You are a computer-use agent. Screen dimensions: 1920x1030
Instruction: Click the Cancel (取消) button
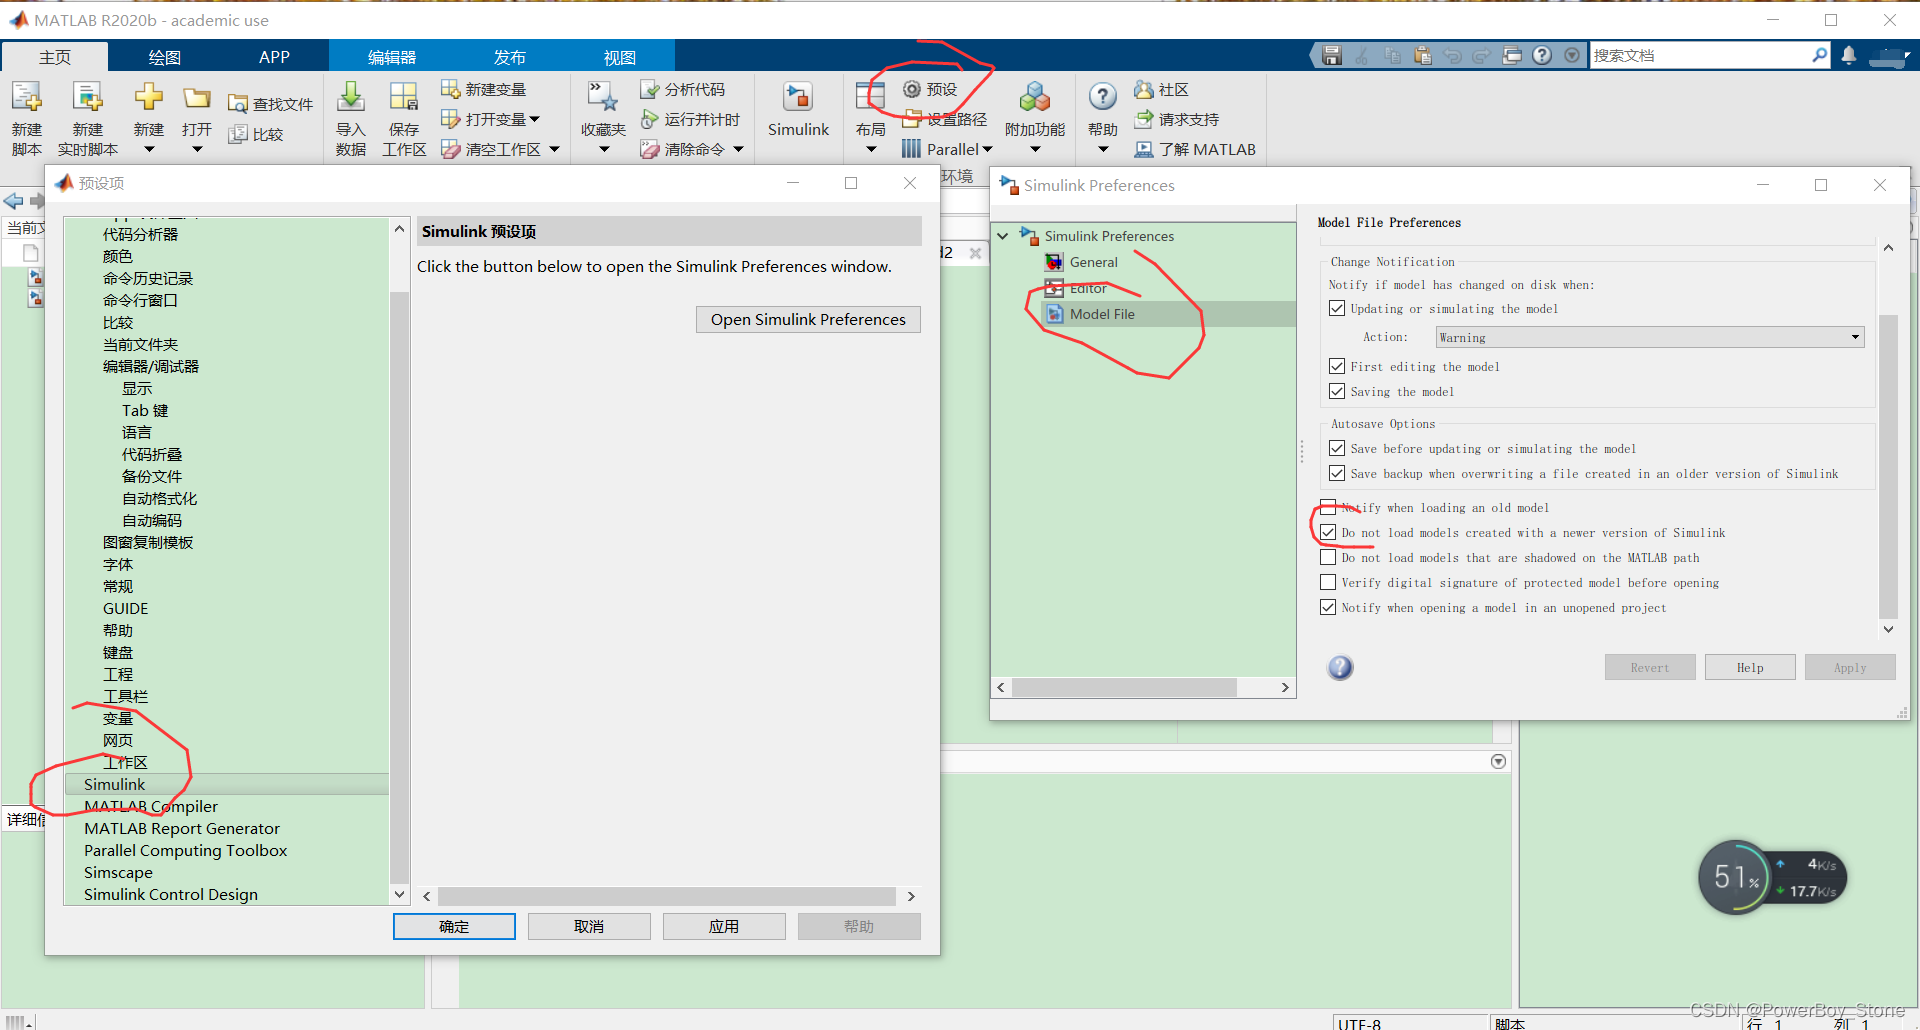[589, 926]
